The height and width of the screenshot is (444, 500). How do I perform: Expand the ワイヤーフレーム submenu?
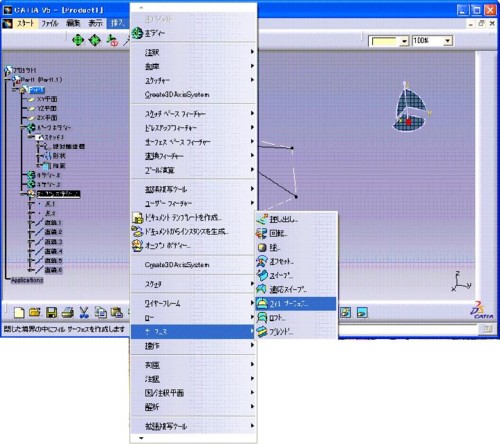click(193, 303)
